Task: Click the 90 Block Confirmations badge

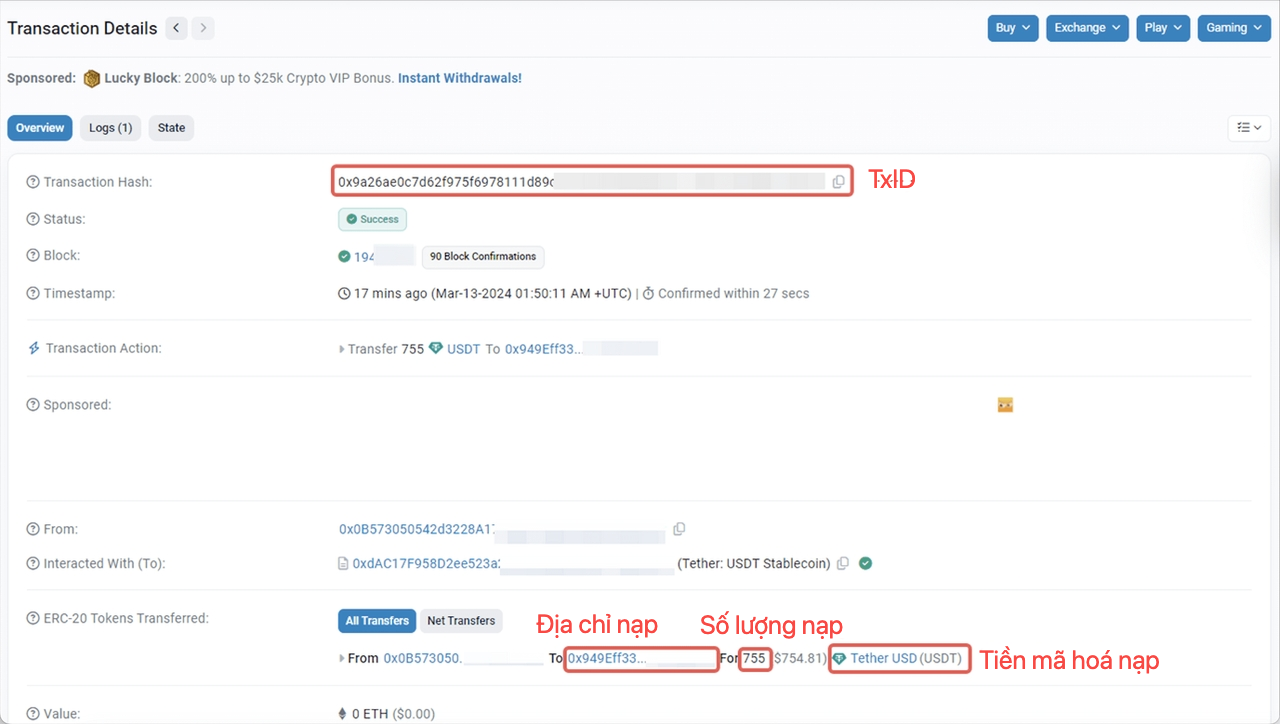Action: [x=483, y=257]
